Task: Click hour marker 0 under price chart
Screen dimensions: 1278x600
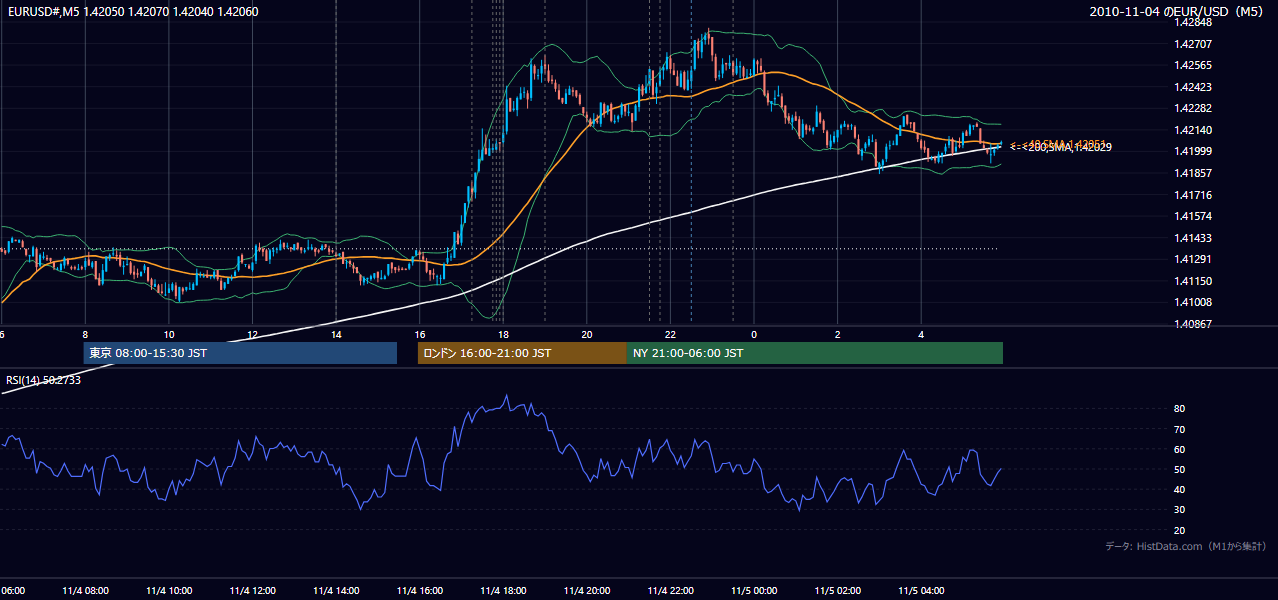Action: point(754,334)
